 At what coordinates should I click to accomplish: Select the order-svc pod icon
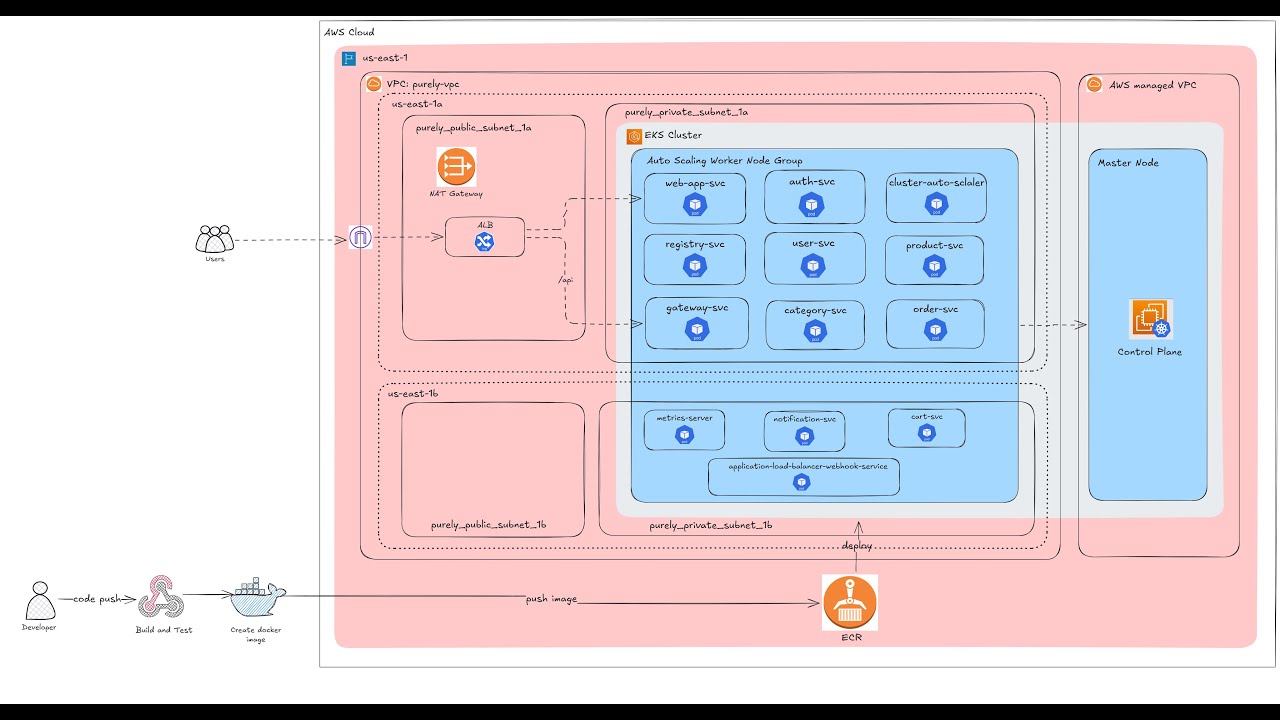click(935, 329)
